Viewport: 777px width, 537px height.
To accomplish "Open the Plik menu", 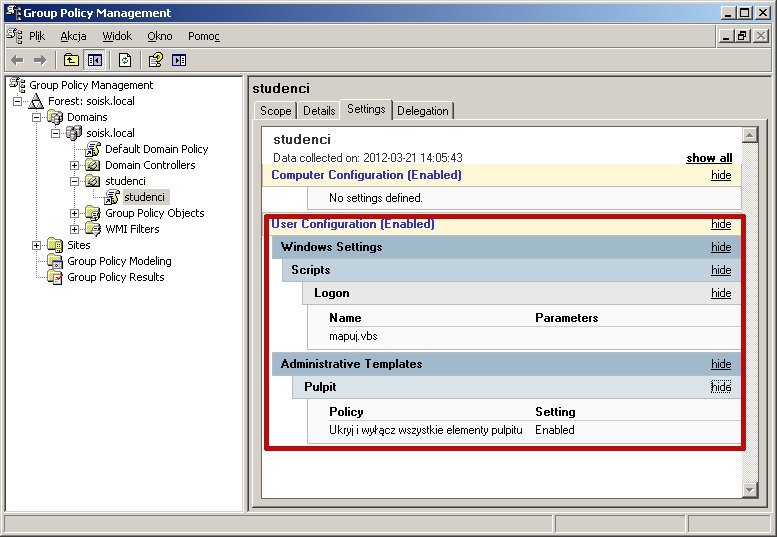I will pyautogui.click(x=37, y=36).
